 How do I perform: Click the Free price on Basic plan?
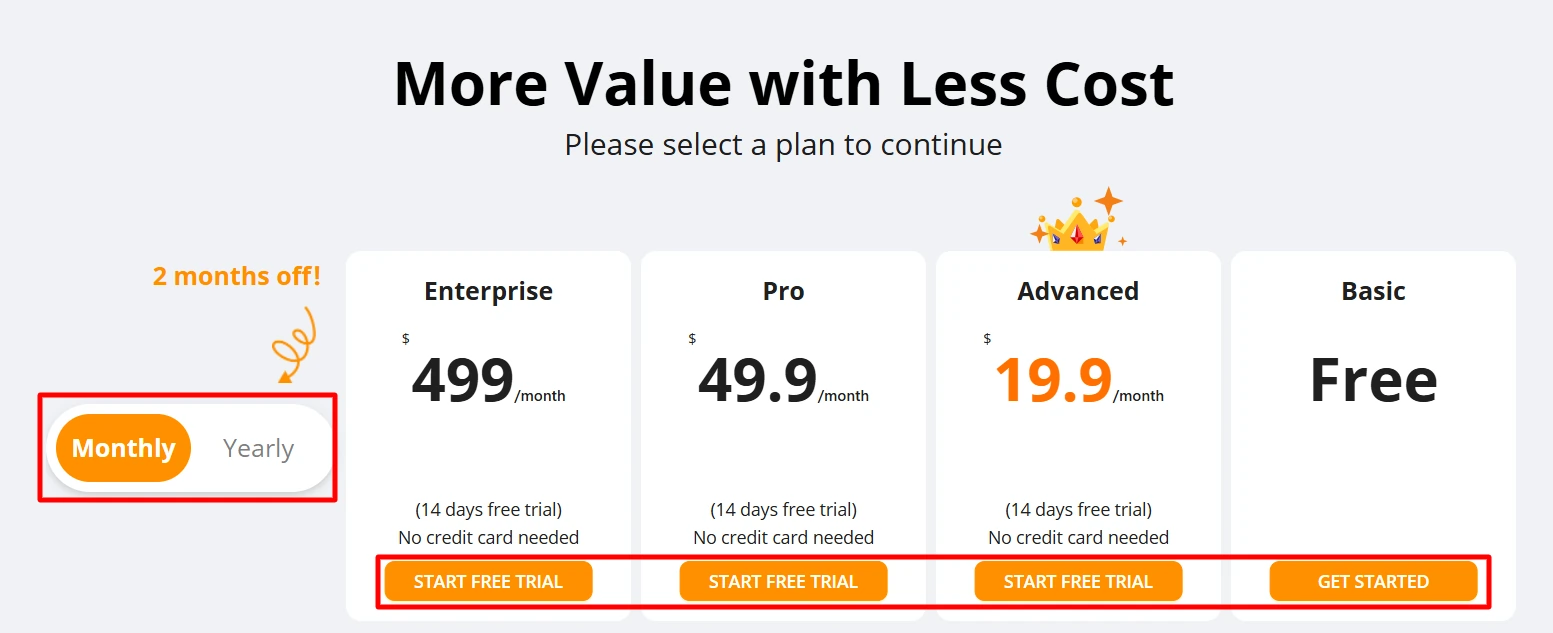[x=1373, y=378]
